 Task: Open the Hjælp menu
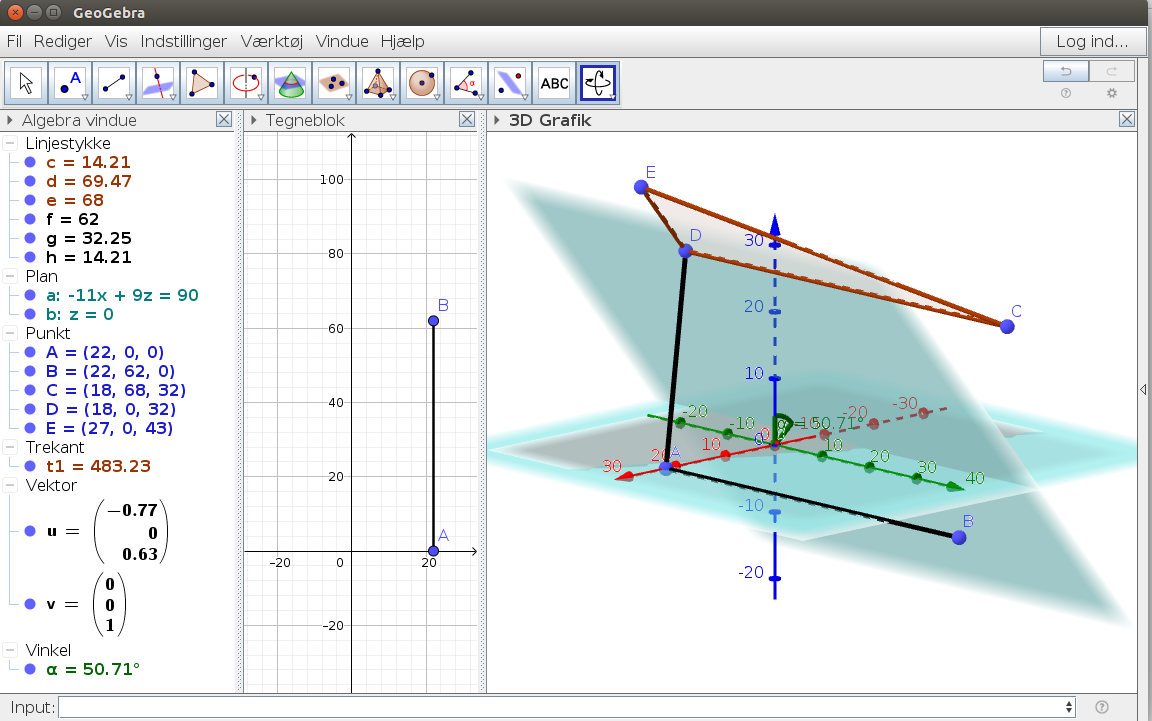pos(403,41)
